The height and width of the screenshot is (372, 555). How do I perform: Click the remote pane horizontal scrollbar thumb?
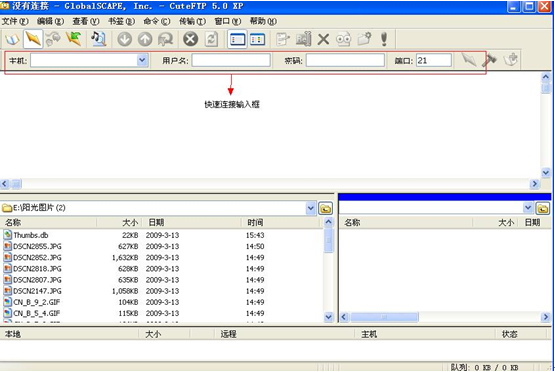coord(384,317)
